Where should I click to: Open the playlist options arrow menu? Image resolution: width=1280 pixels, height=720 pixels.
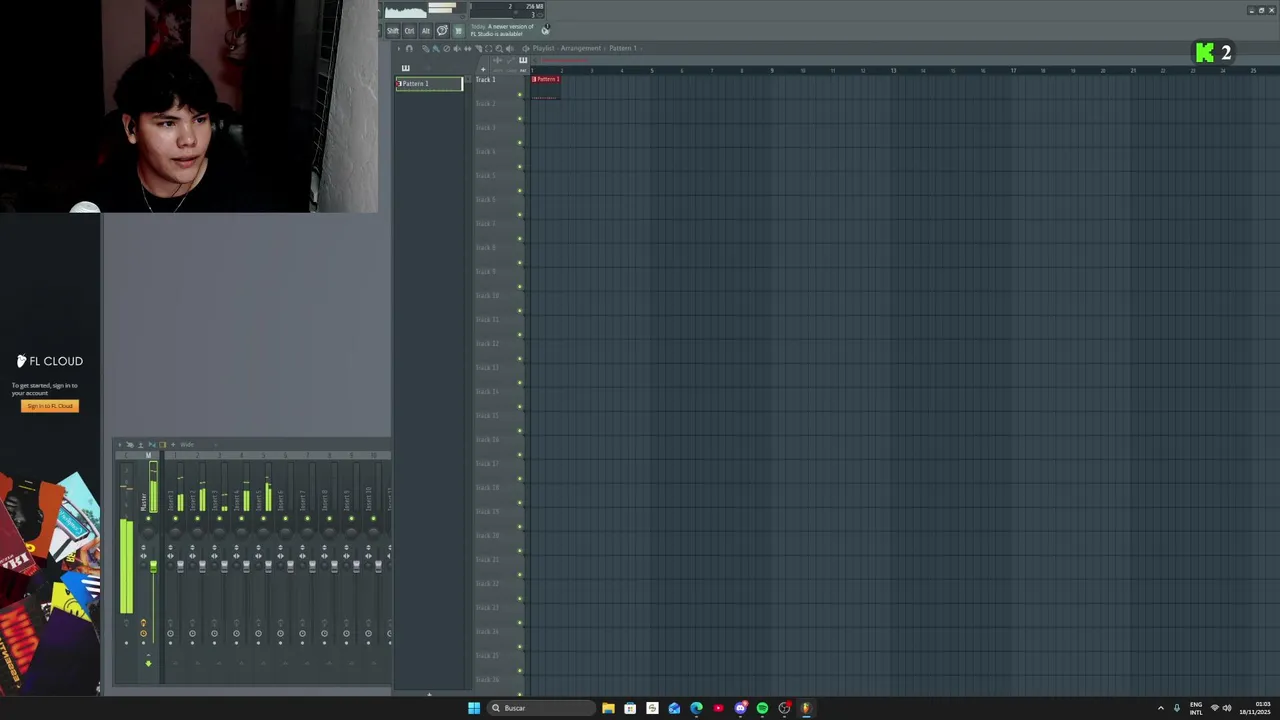pos(399,48)
